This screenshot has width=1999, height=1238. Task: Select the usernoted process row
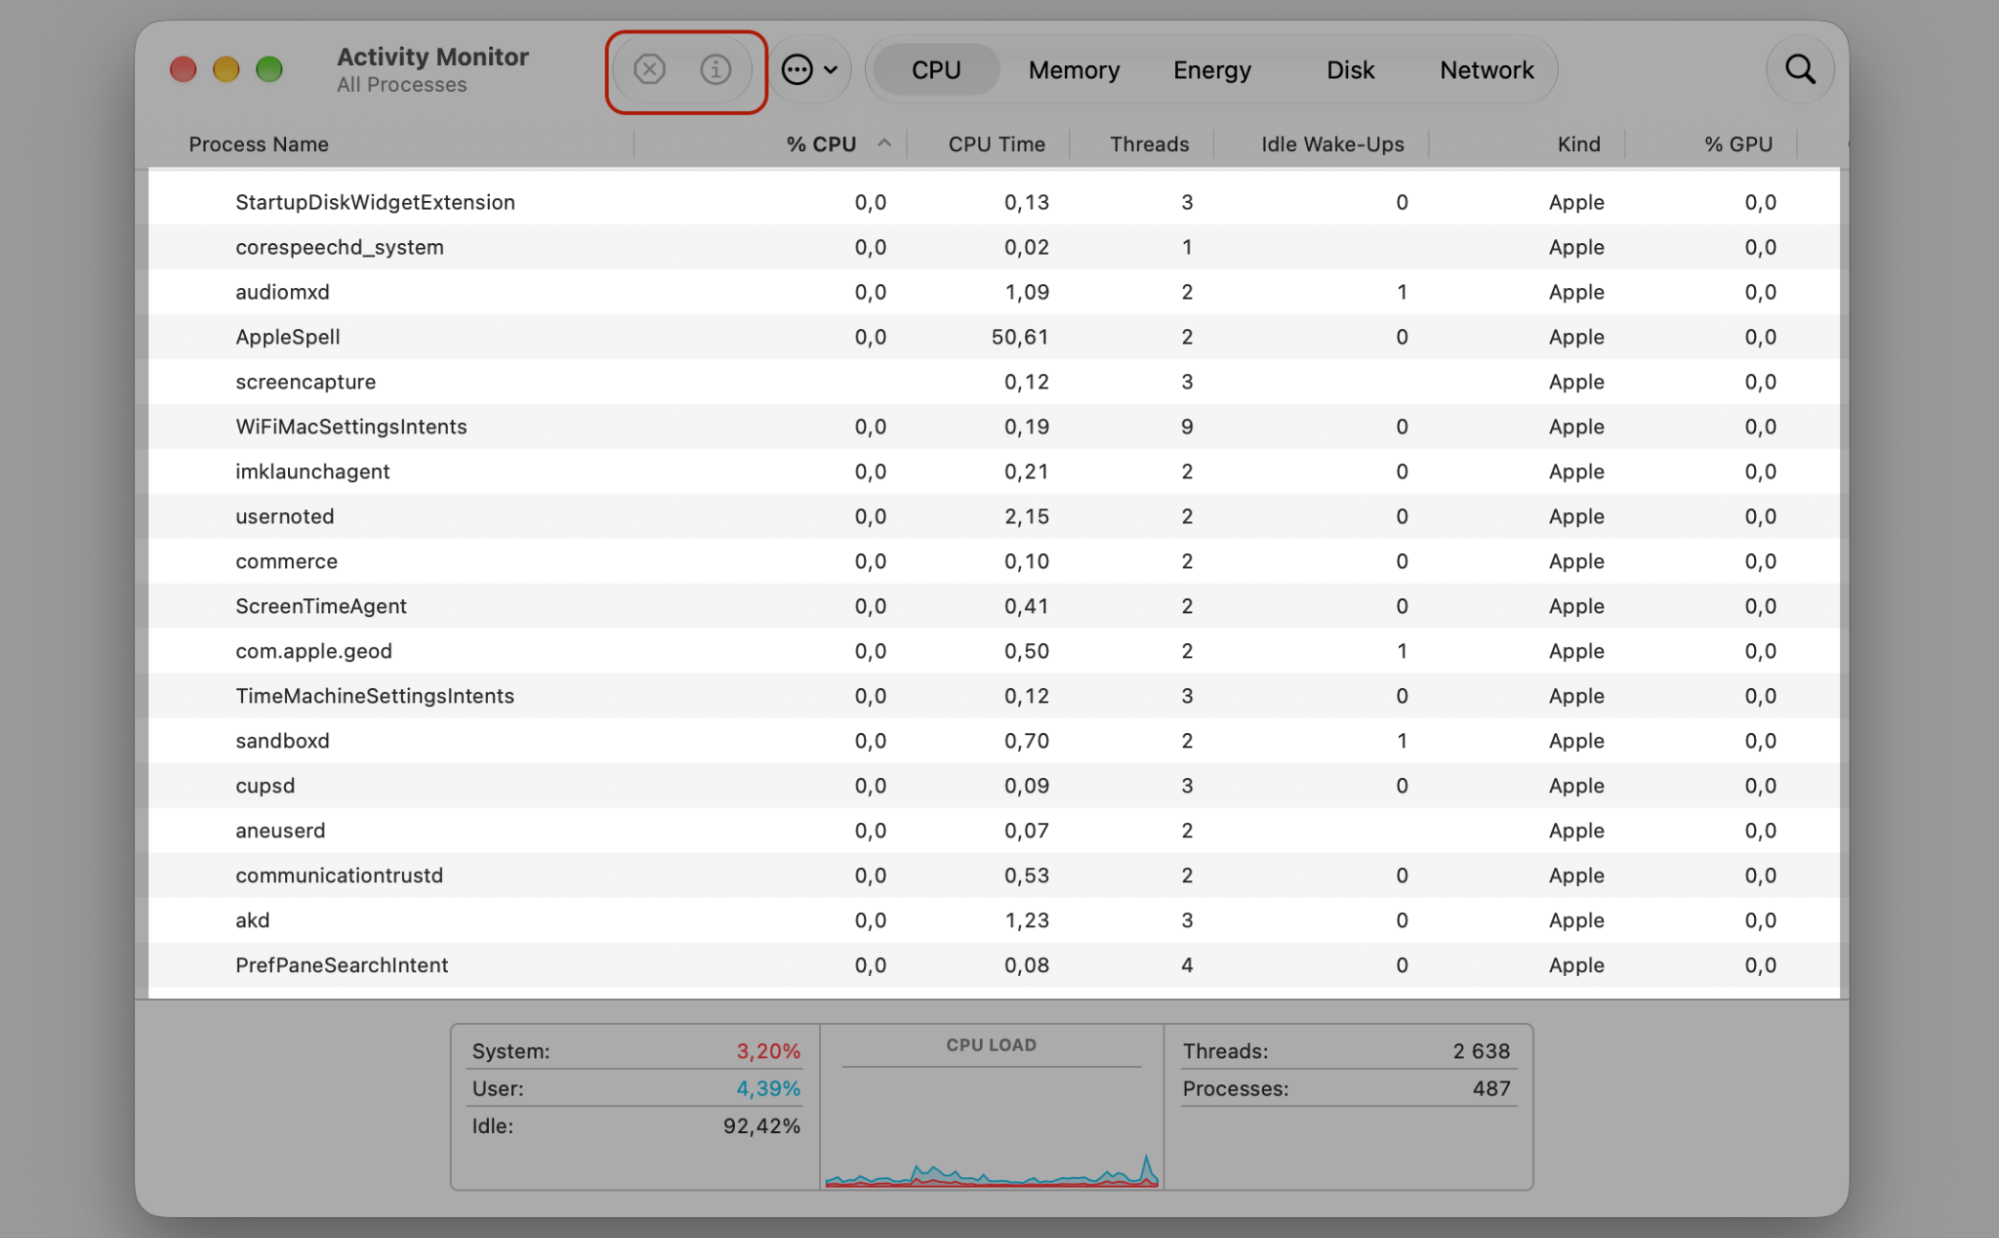(994, 517)
